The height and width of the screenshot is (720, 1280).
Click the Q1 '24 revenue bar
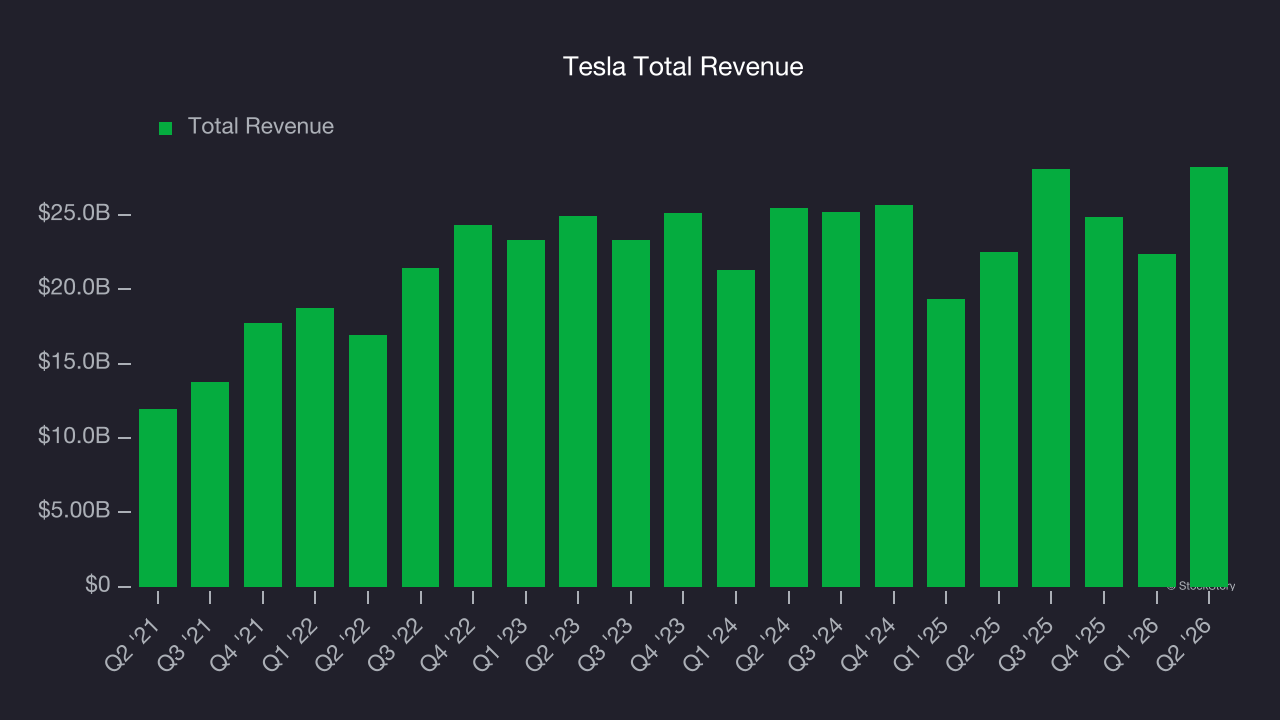click(736, 428)
